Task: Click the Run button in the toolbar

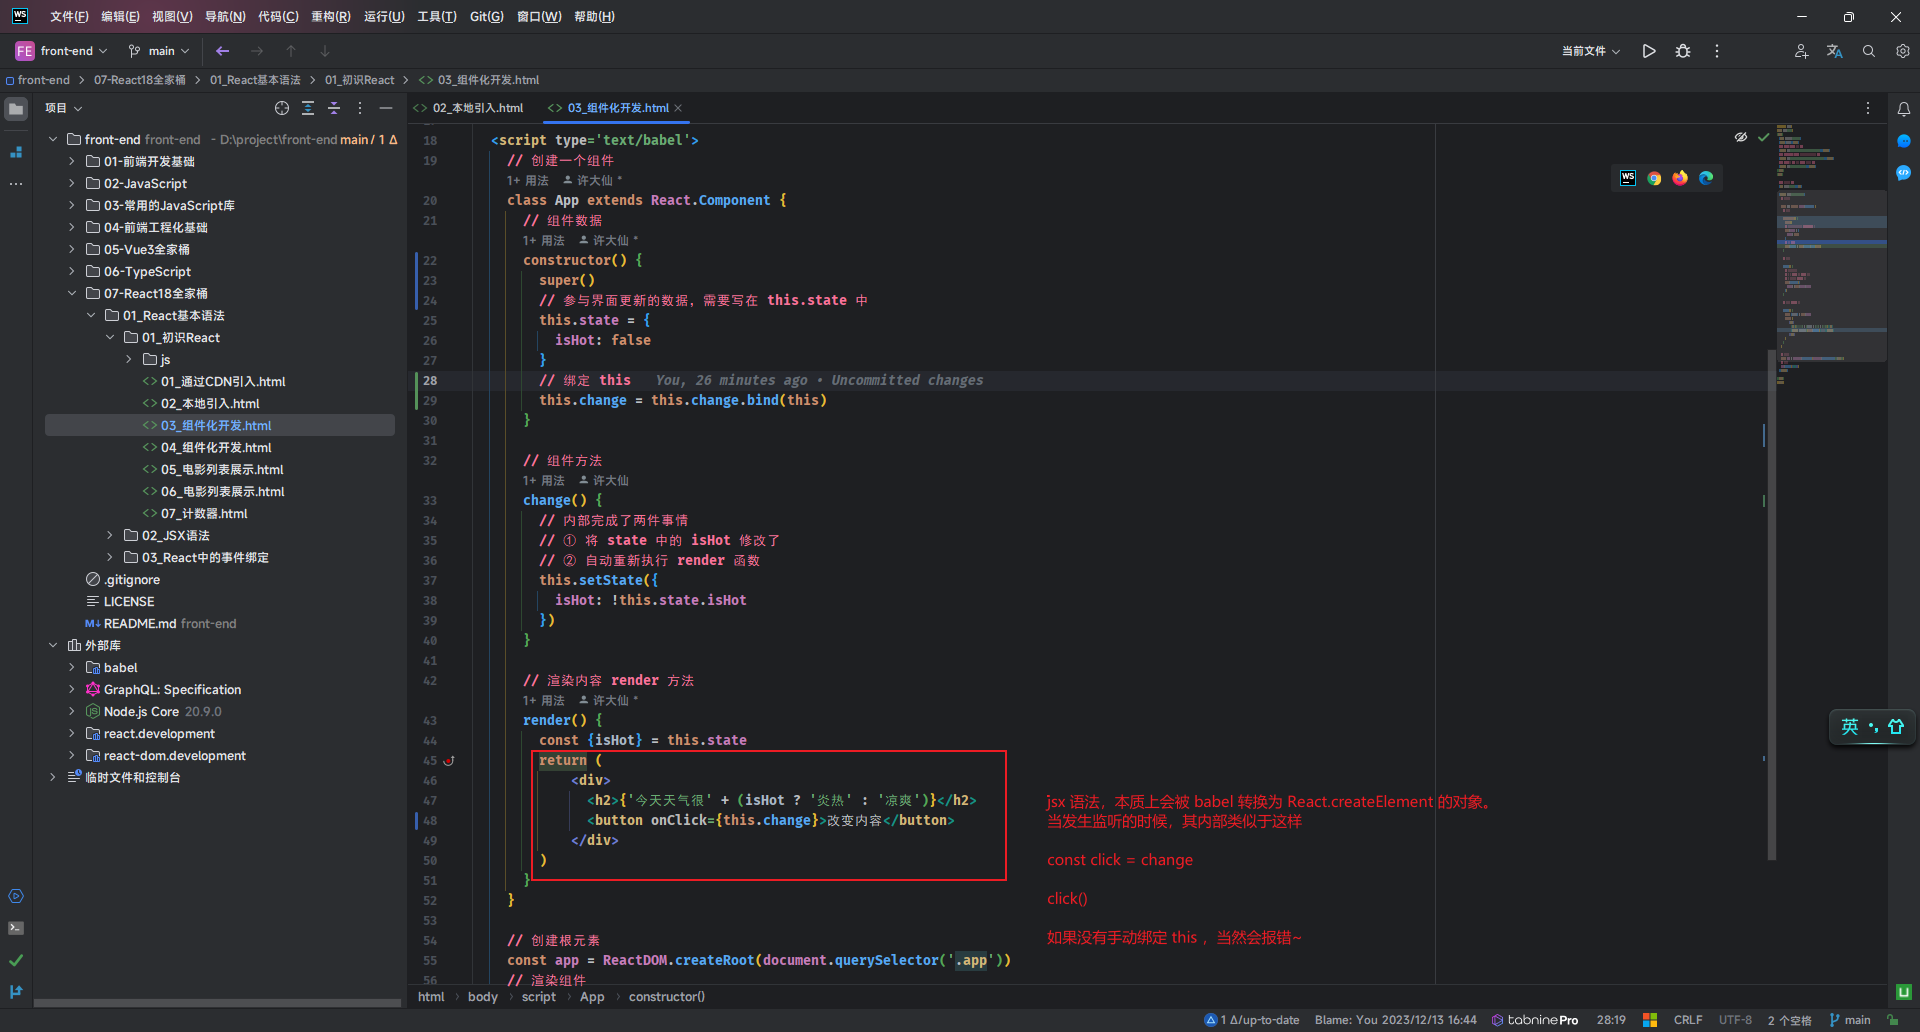Action: [1649, 51]
